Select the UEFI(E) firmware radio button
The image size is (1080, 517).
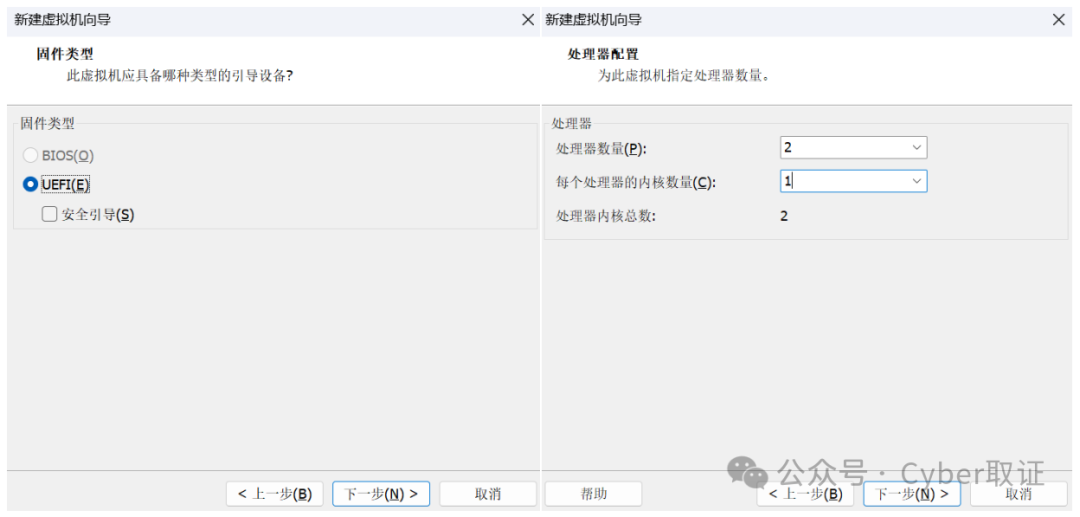coord(31,185)
